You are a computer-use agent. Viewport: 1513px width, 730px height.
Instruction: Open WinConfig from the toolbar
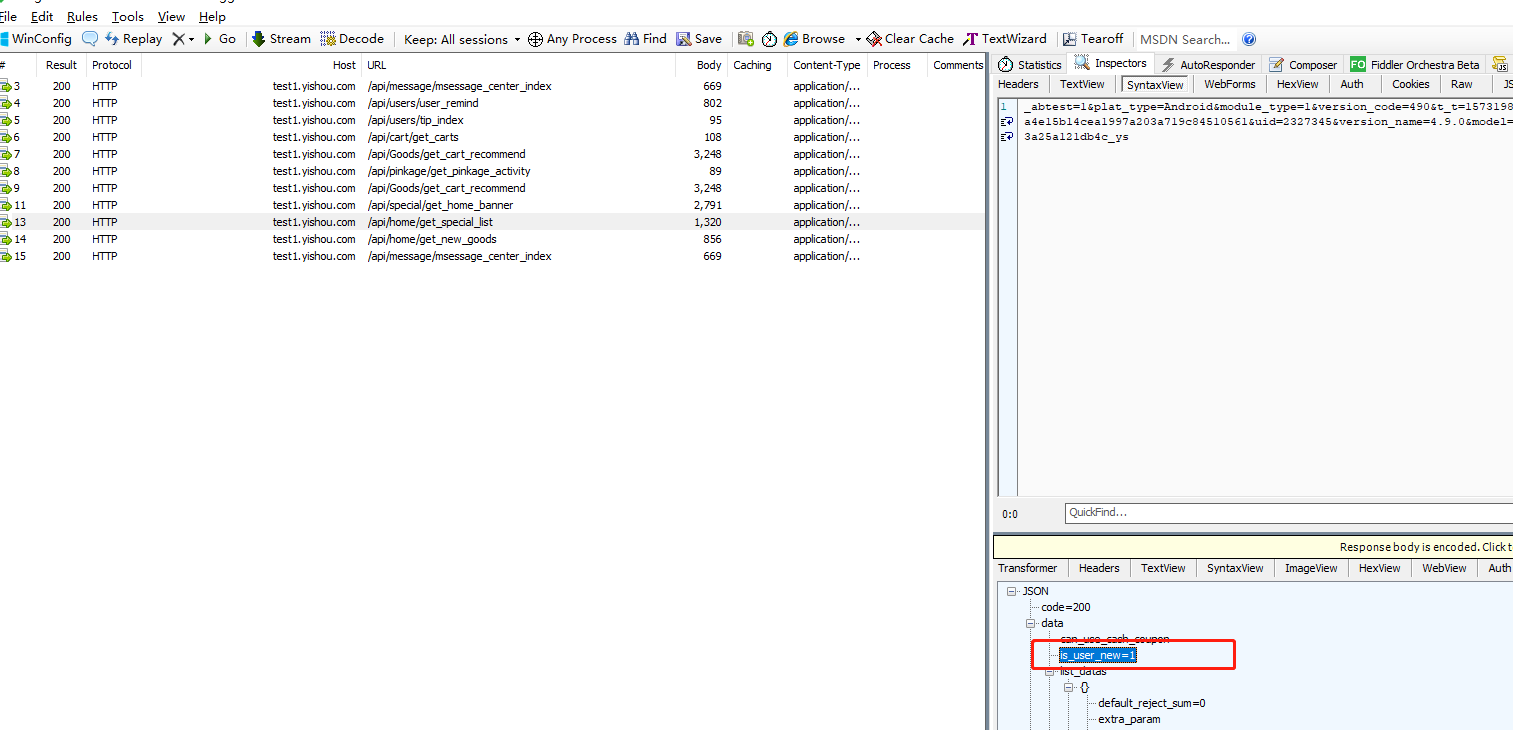click(x=36, y=39)
